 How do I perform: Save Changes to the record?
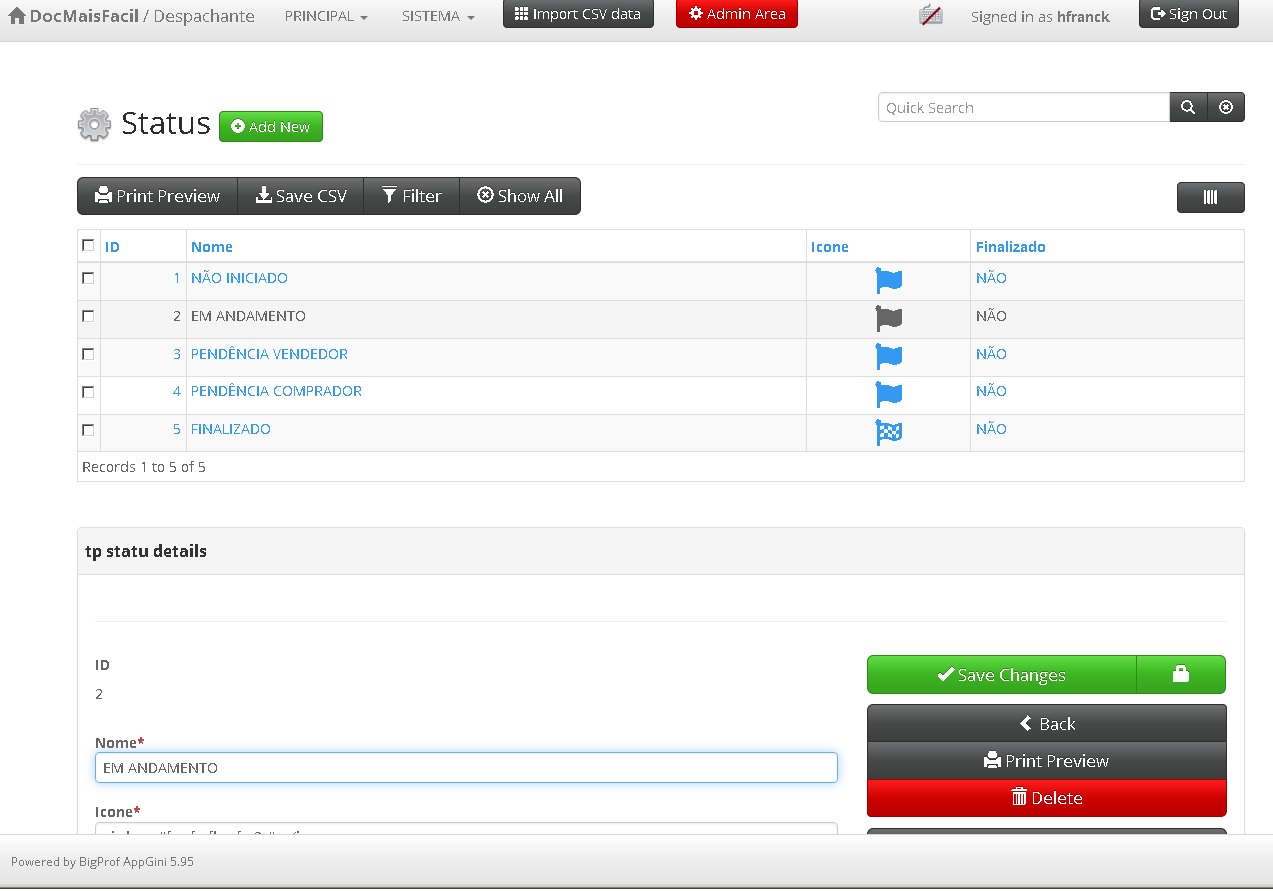1002,674
